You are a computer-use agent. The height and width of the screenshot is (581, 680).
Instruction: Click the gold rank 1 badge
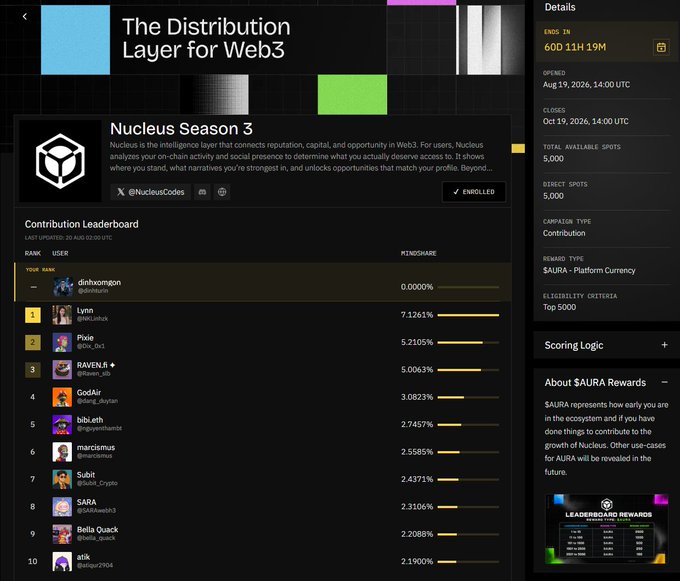pos(33,315)
